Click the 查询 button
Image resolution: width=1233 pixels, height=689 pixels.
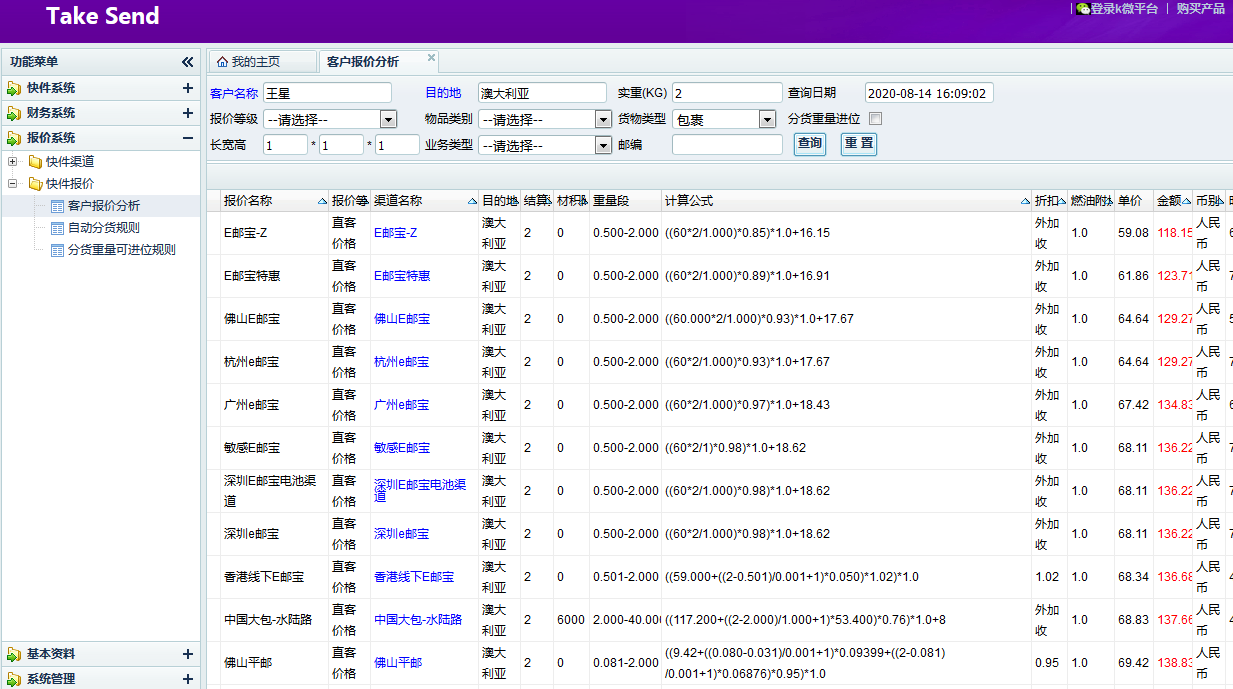click(x=809, y=144)
